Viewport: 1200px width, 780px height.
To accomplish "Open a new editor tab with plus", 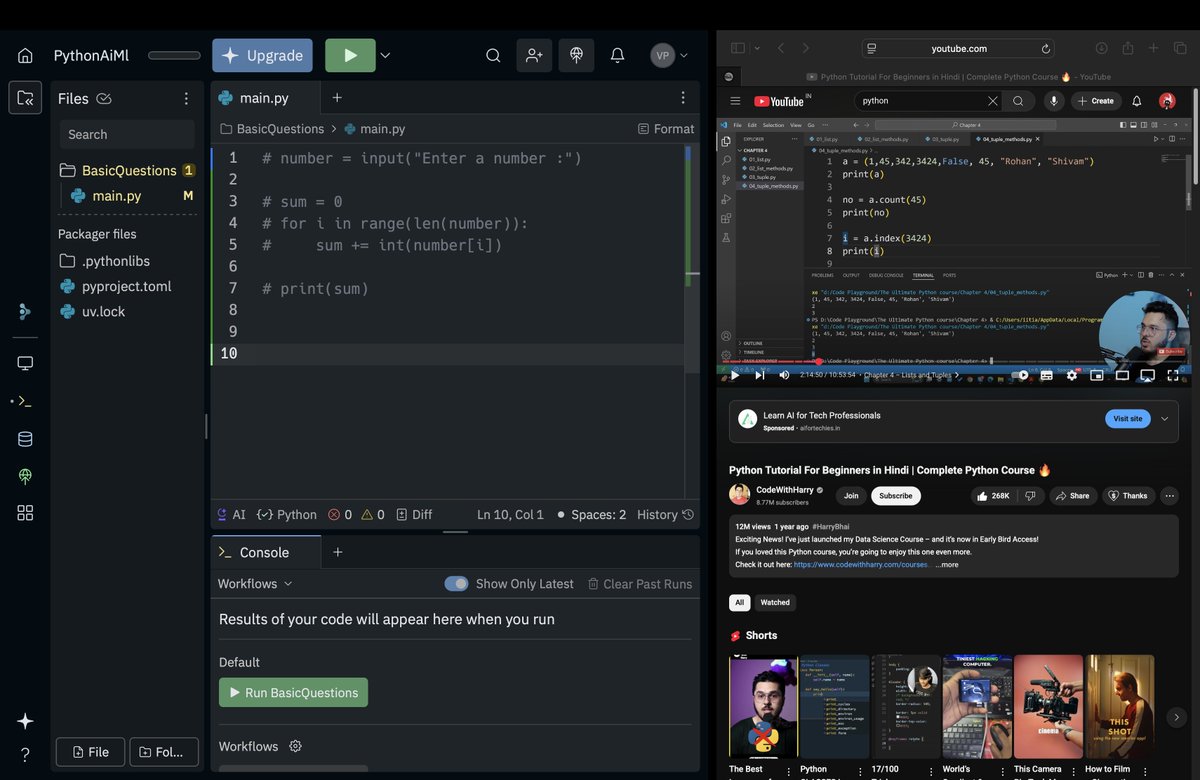I will (337, 98).
